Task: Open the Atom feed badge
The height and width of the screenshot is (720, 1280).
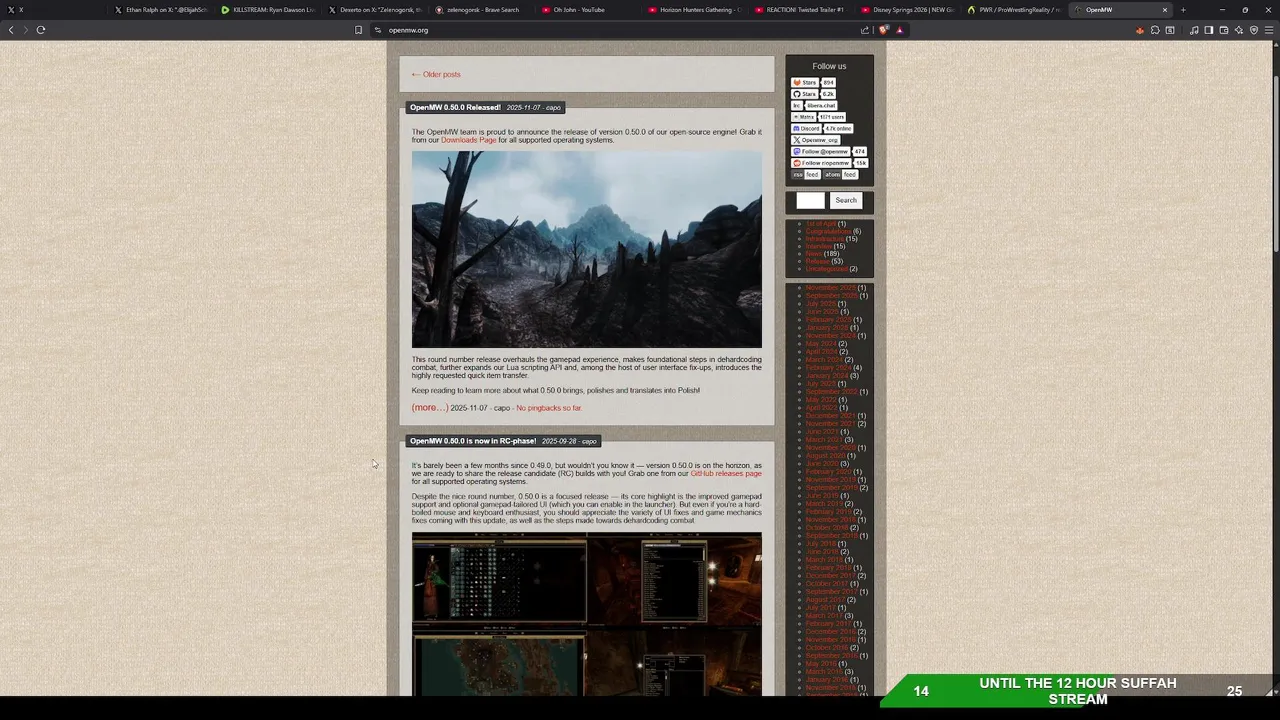Action: coord(840,174)
